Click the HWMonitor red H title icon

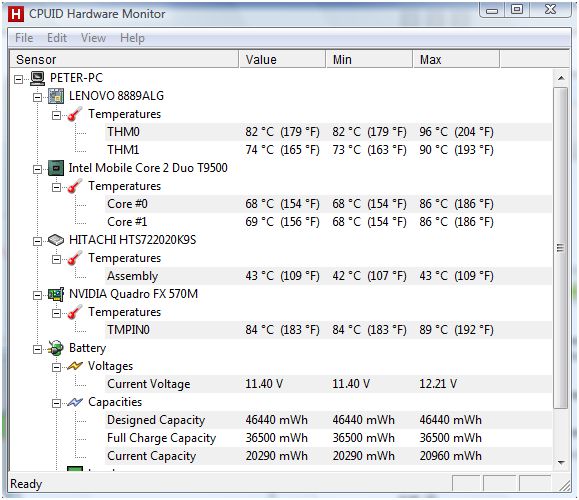(16, 14)
